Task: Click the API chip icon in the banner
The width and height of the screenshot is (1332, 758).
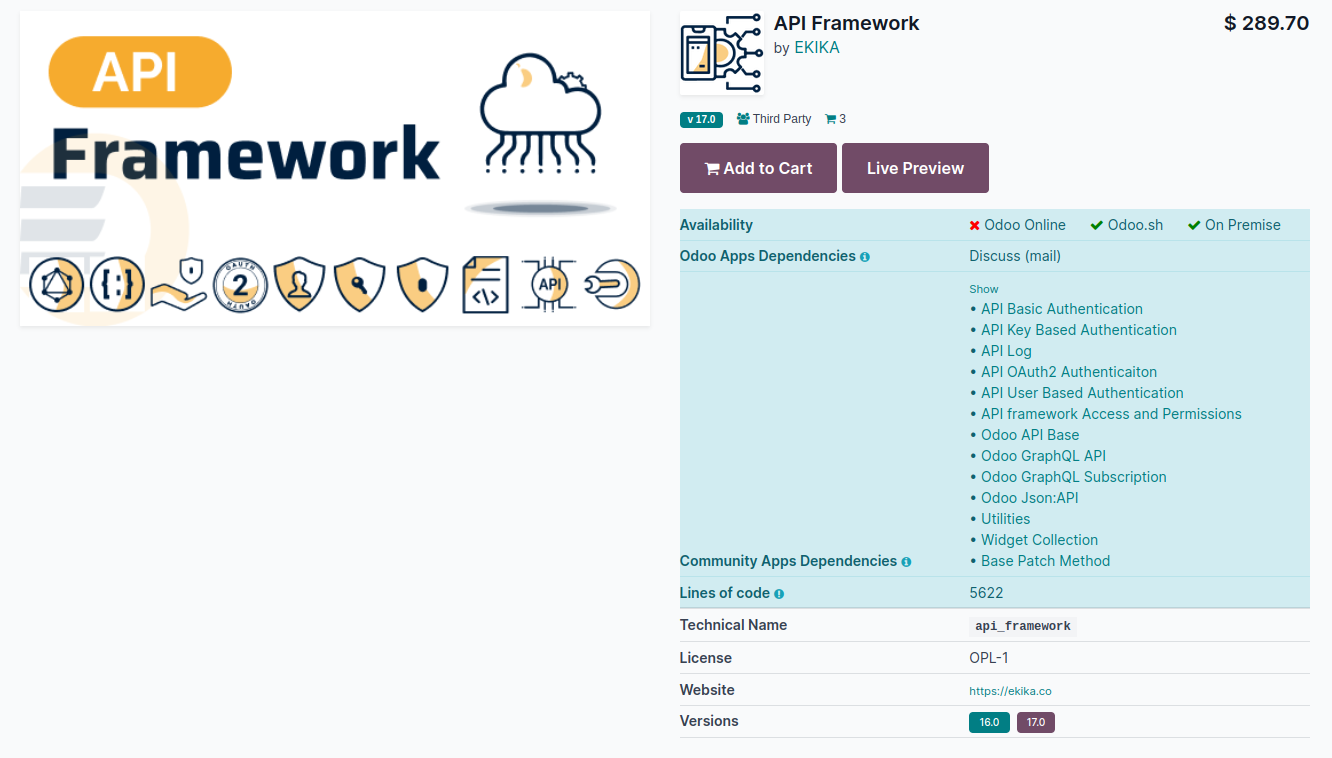Action: (x=550, y=285)
